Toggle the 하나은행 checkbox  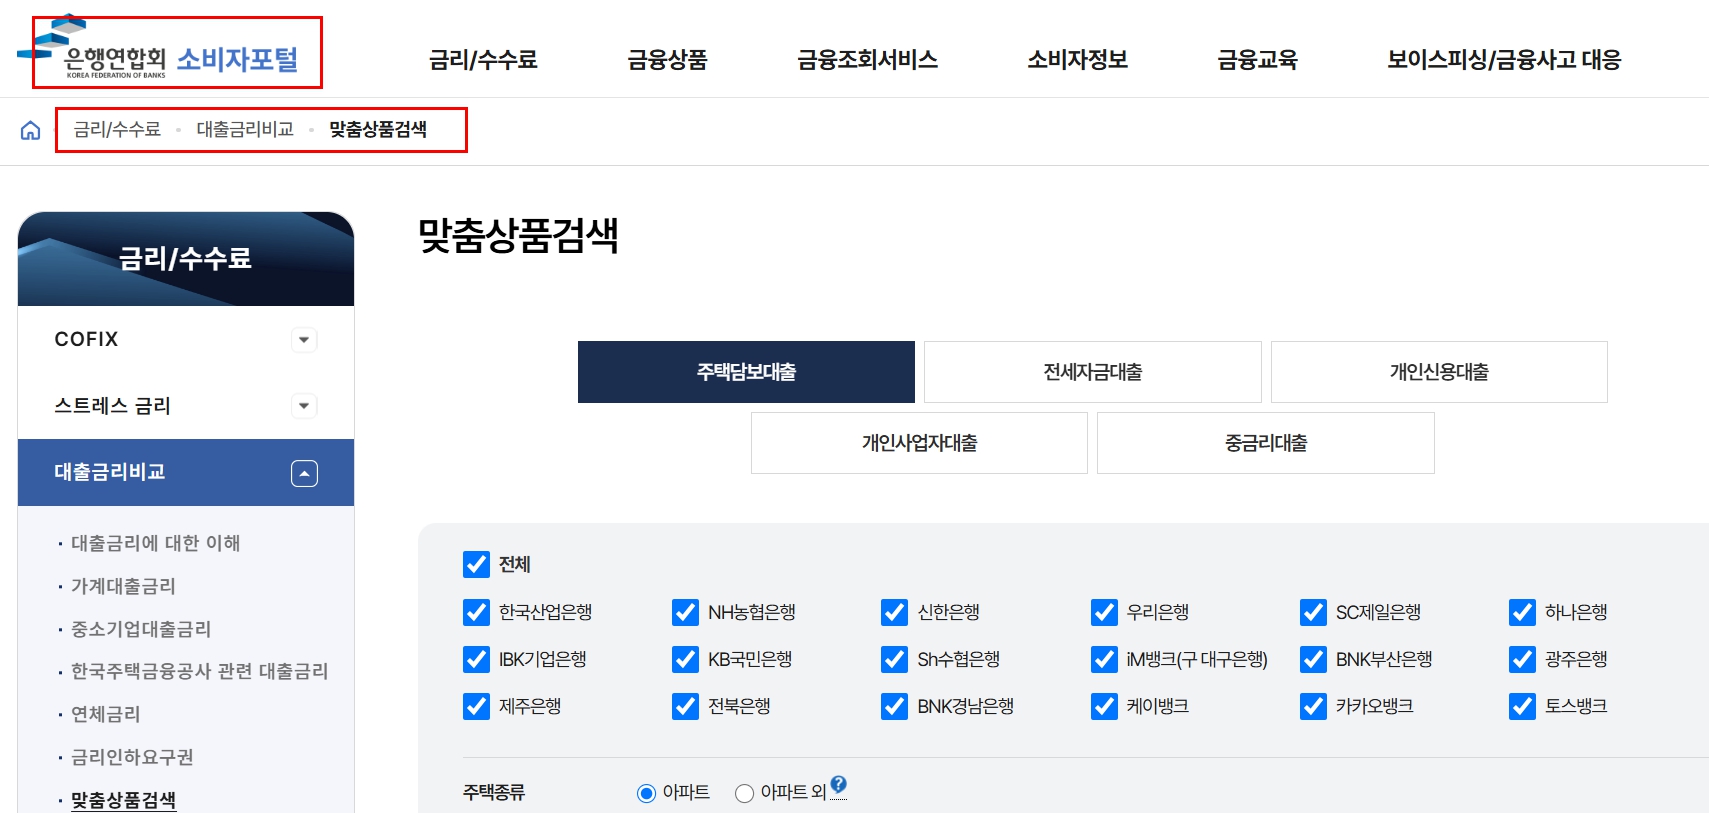(x=1522, y=612)
